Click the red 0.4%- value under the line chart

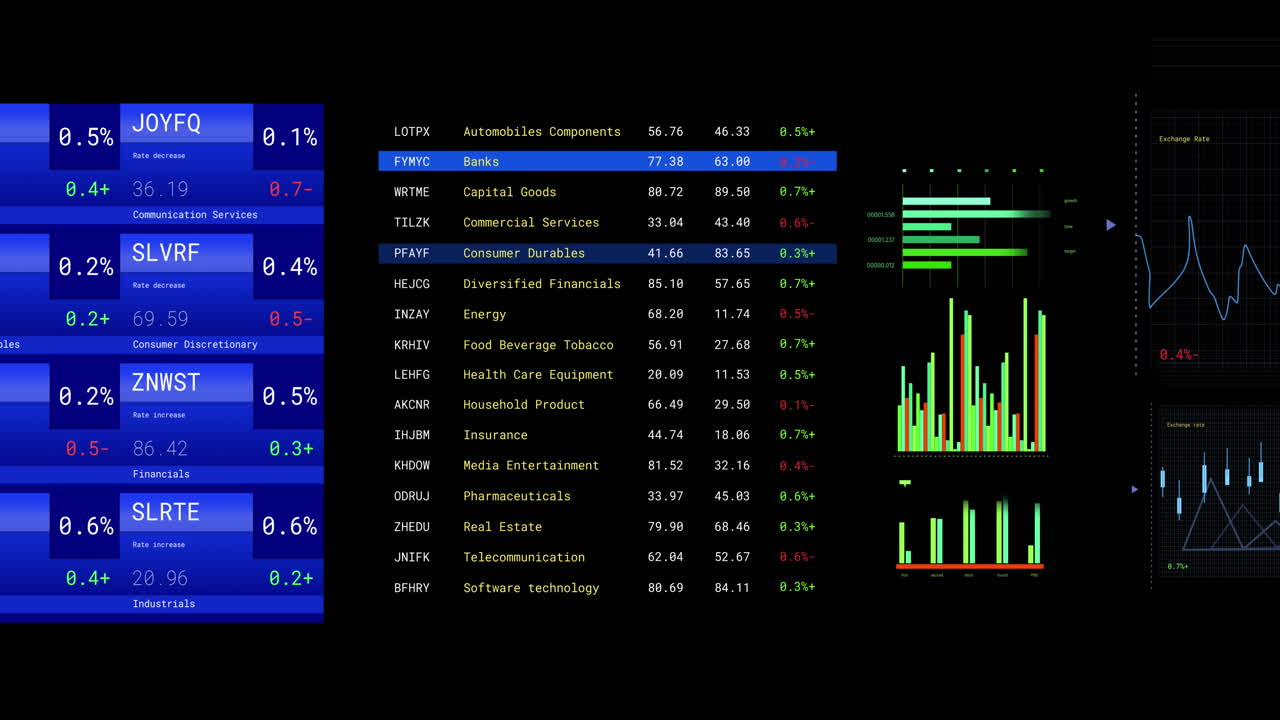pos(1178,355)
